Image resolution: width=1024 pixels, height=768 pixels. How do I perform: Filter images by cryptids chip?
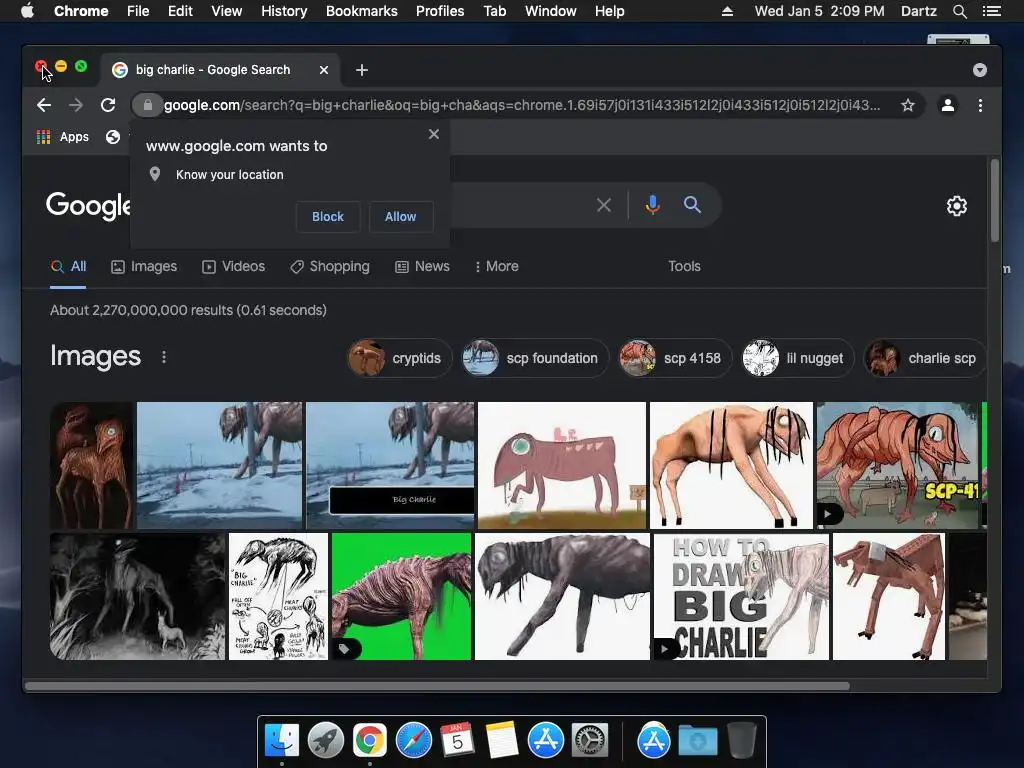399,358
